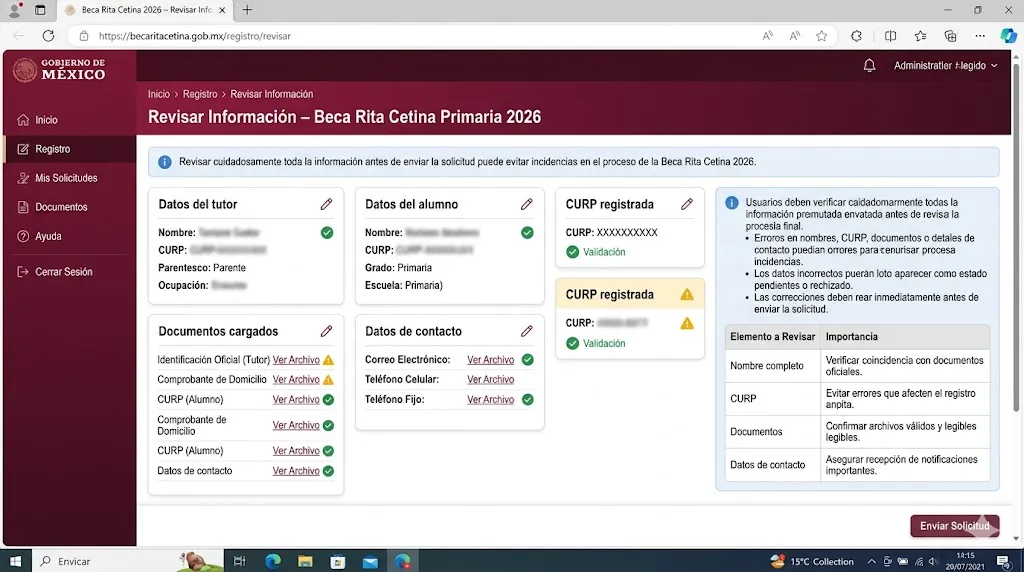This screenshot has width=1024, height=572.
Task: Click the alumno Nombre green check icon
Action: pyautogui.click(x=527, y=232)
